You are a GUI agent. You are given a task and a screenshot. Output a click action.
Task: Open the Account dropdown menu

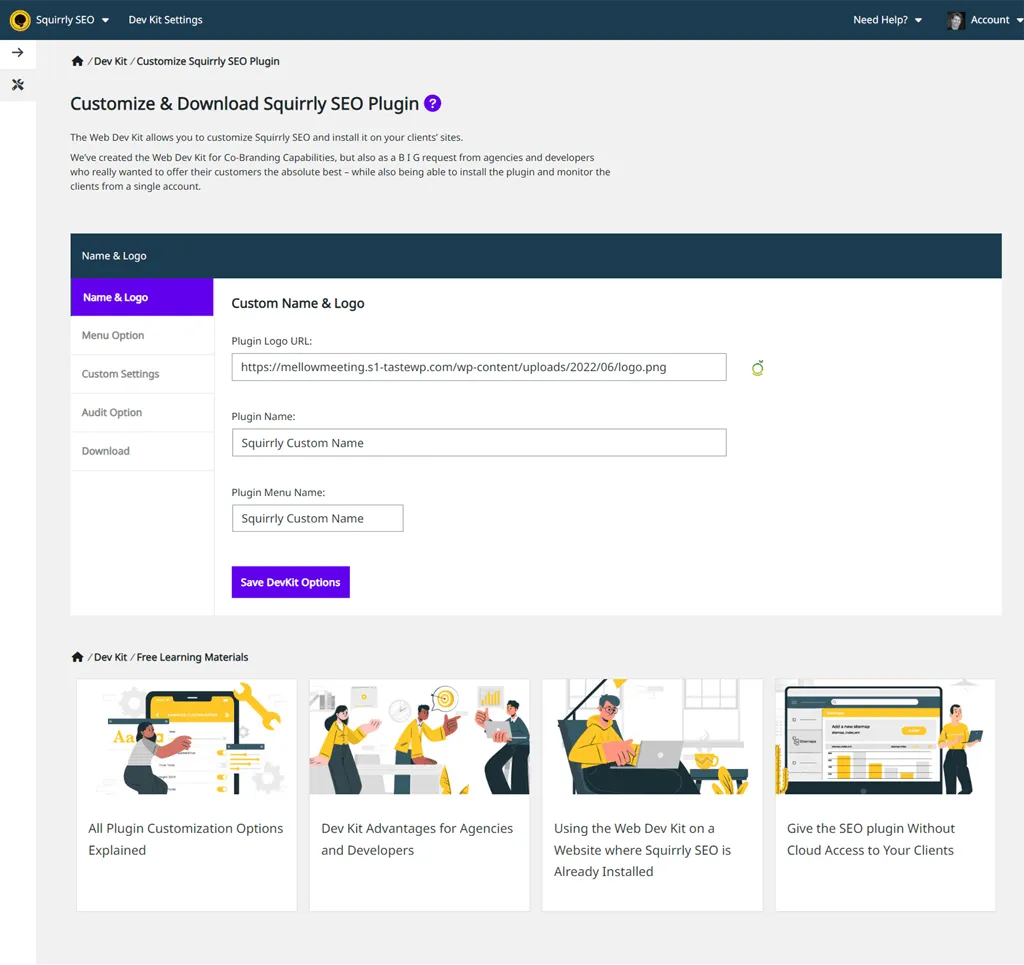click(x=997, y=20)
